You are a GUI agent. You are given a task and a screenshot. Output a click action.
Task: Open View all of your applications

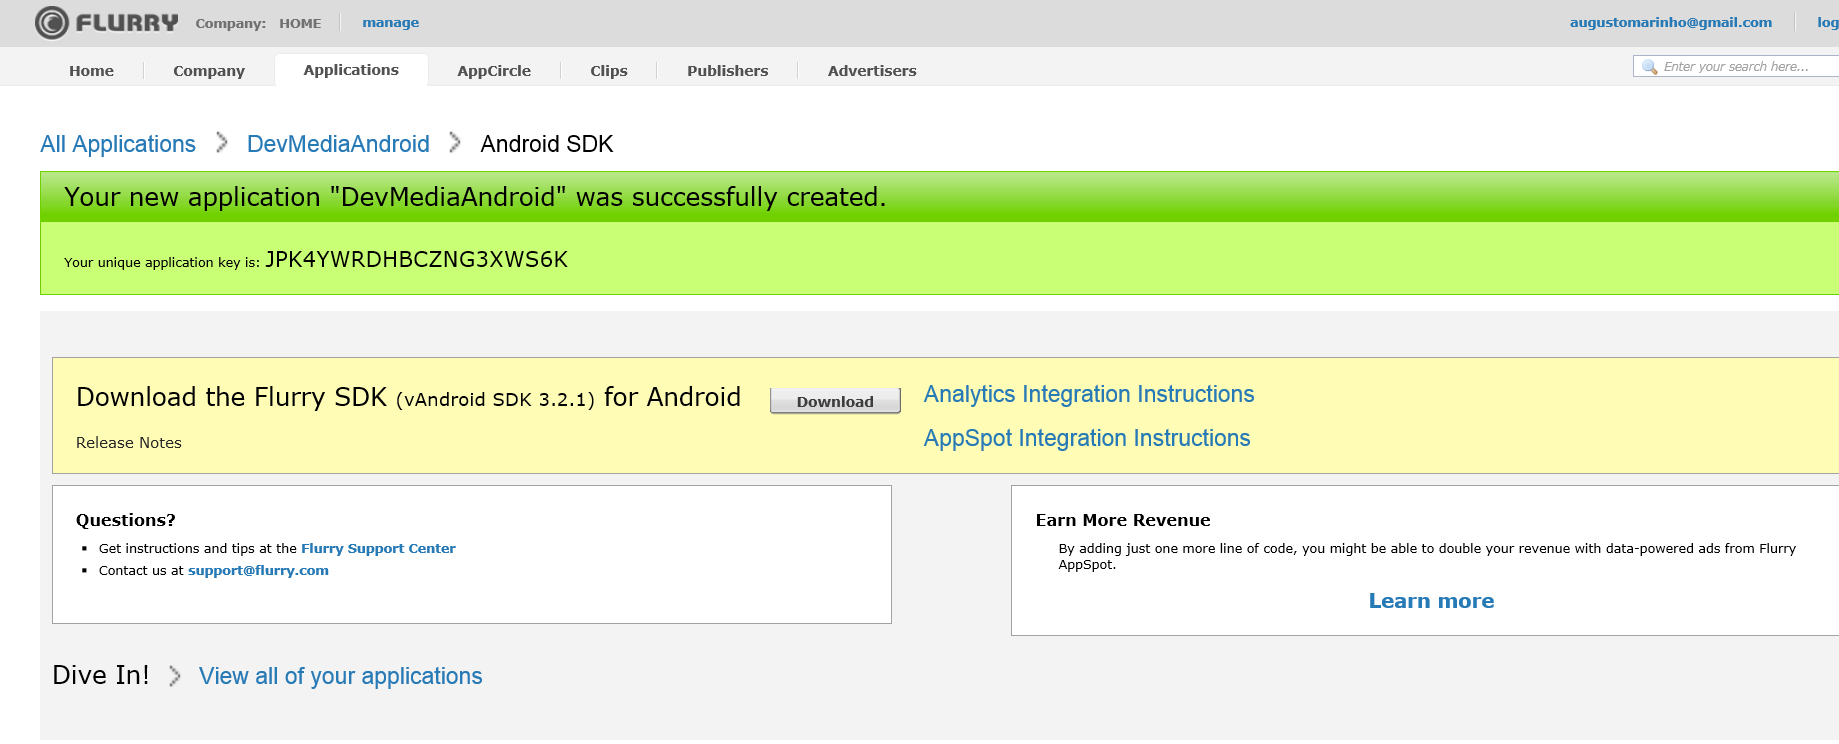click(x=340, y=676)
